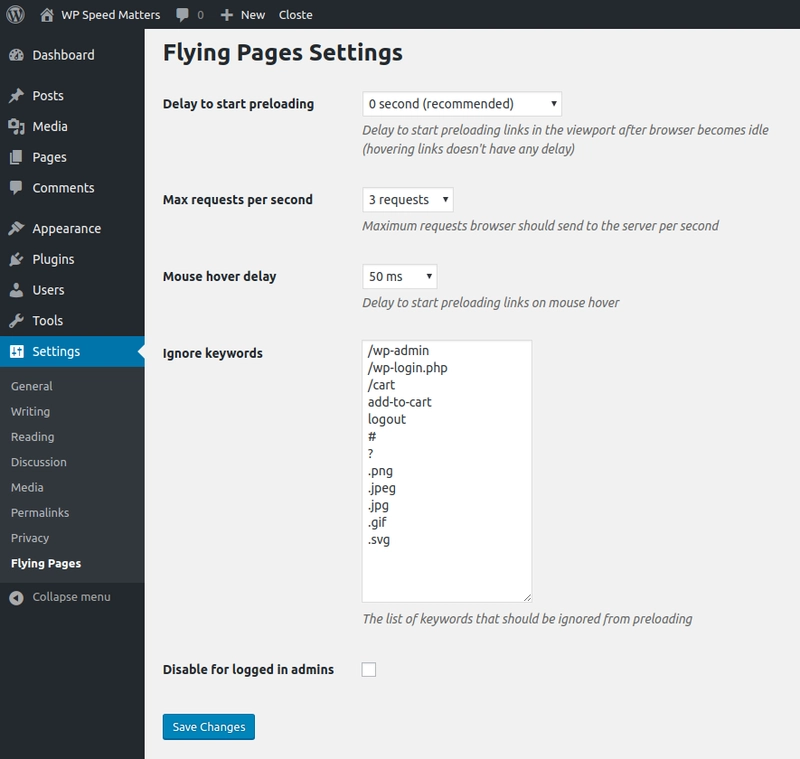Click the Pages document icon
The width and height of the screenshot is (800, 759).
pyautogui.click(x=16, y=157)
